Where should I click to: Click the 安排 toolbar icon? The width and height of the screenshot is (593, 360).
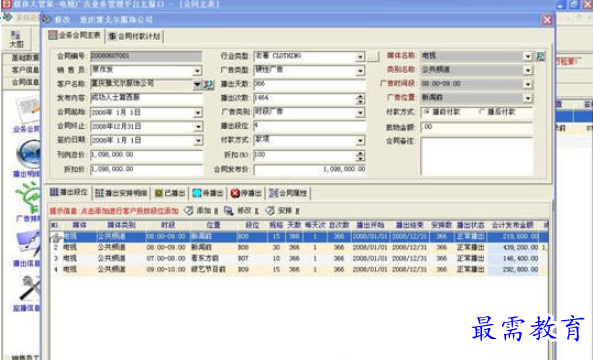pyautogui.click(x=269, y=211)
